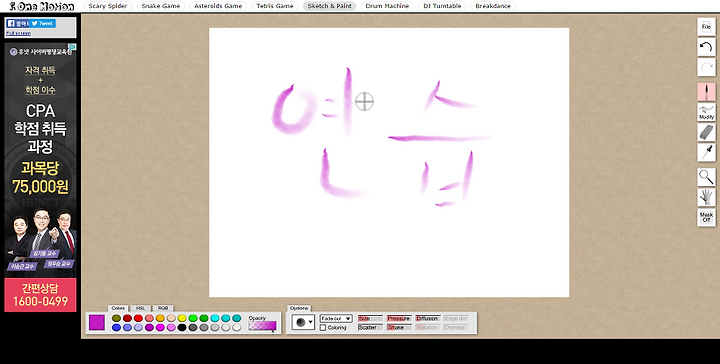720x364 pixels.
Task: Choose the dark green color swatch
Action: [204, 318]
